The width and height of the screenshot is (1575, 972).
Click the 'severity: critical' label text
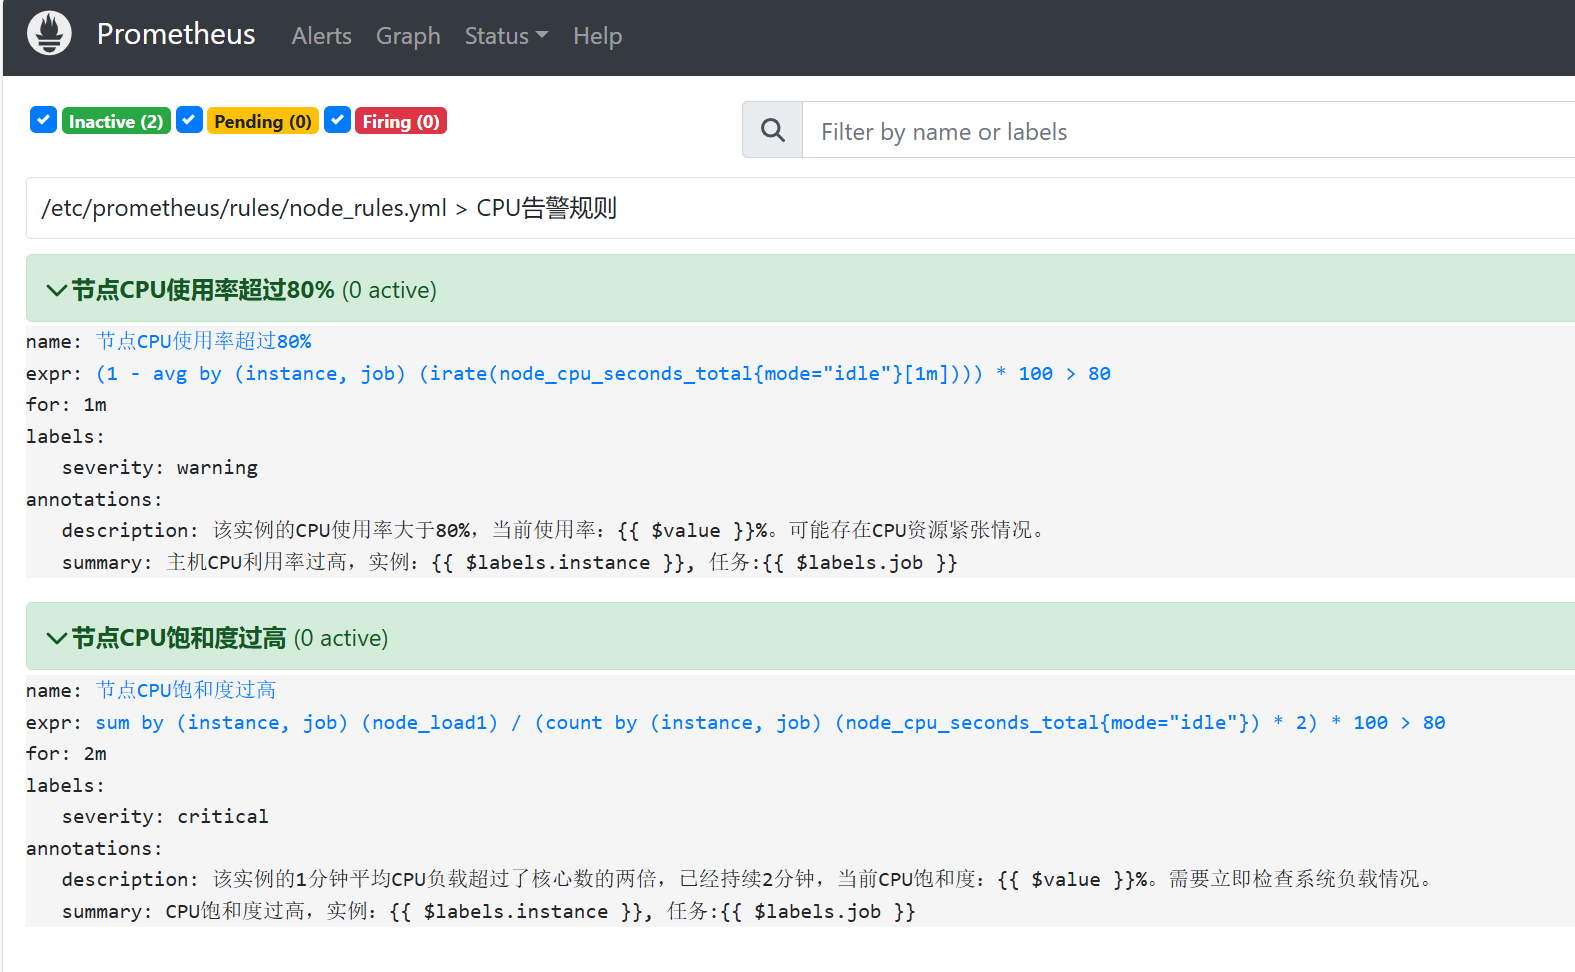click(x=165, y=816)
